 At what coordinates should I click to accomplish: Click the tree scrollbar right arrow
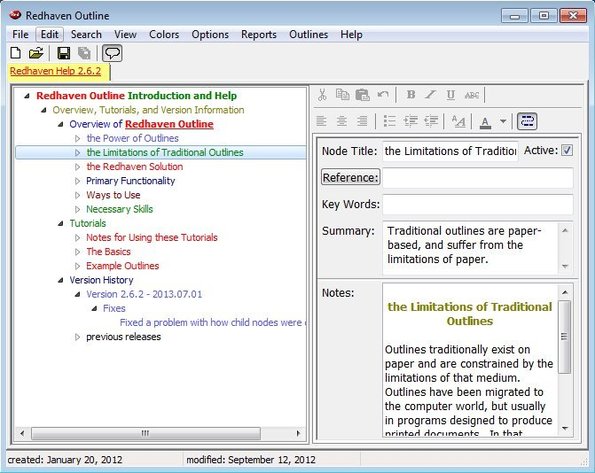(298, 433)
